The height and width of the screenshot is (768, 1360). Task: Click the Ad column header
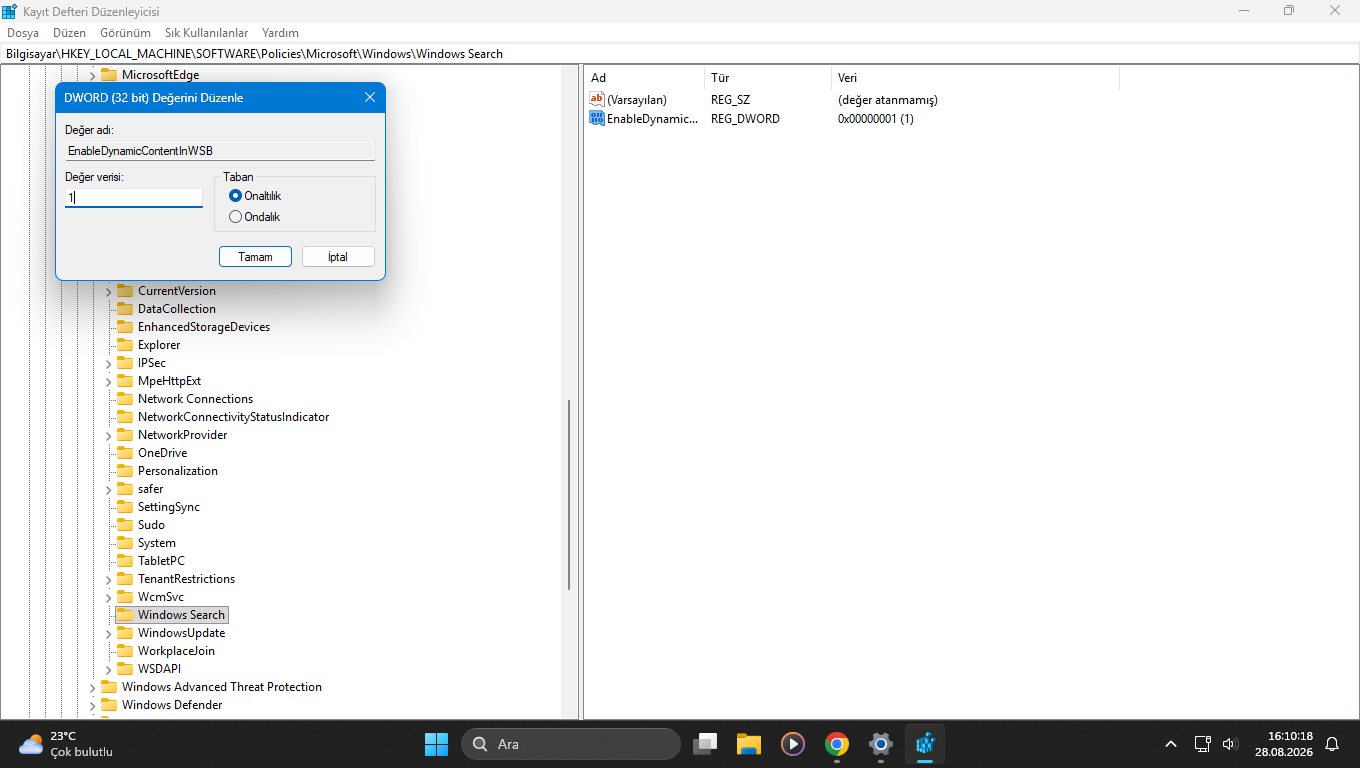644,78
